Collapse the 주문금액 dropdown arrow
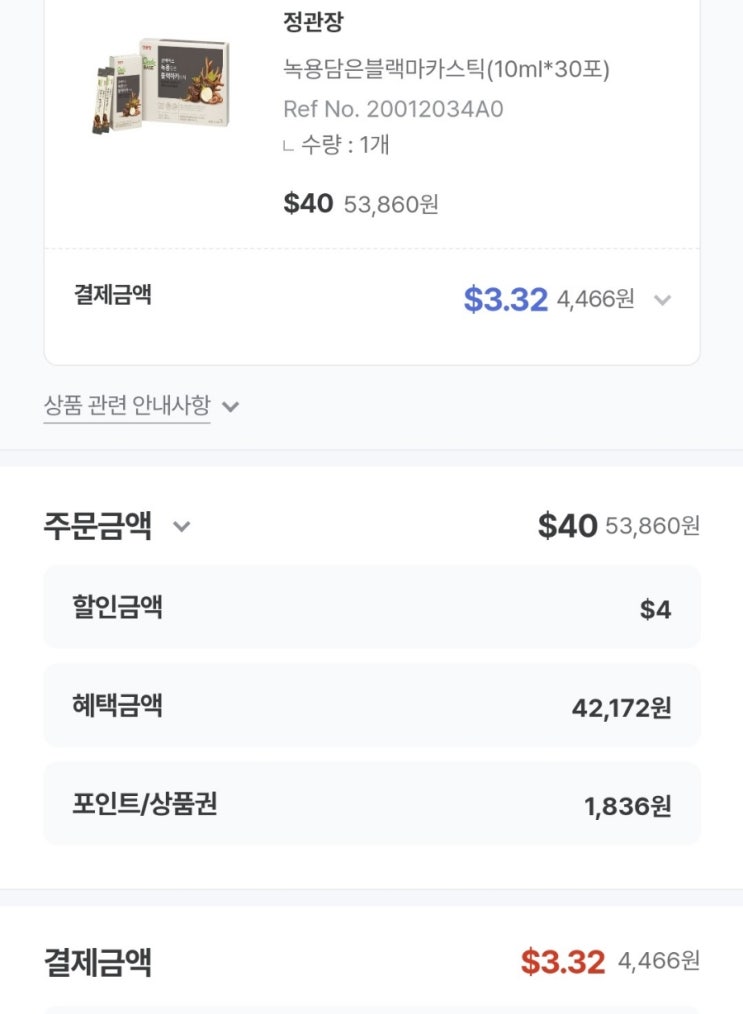The width and height of the screenshot is (743, 1014). click(181, 526)
